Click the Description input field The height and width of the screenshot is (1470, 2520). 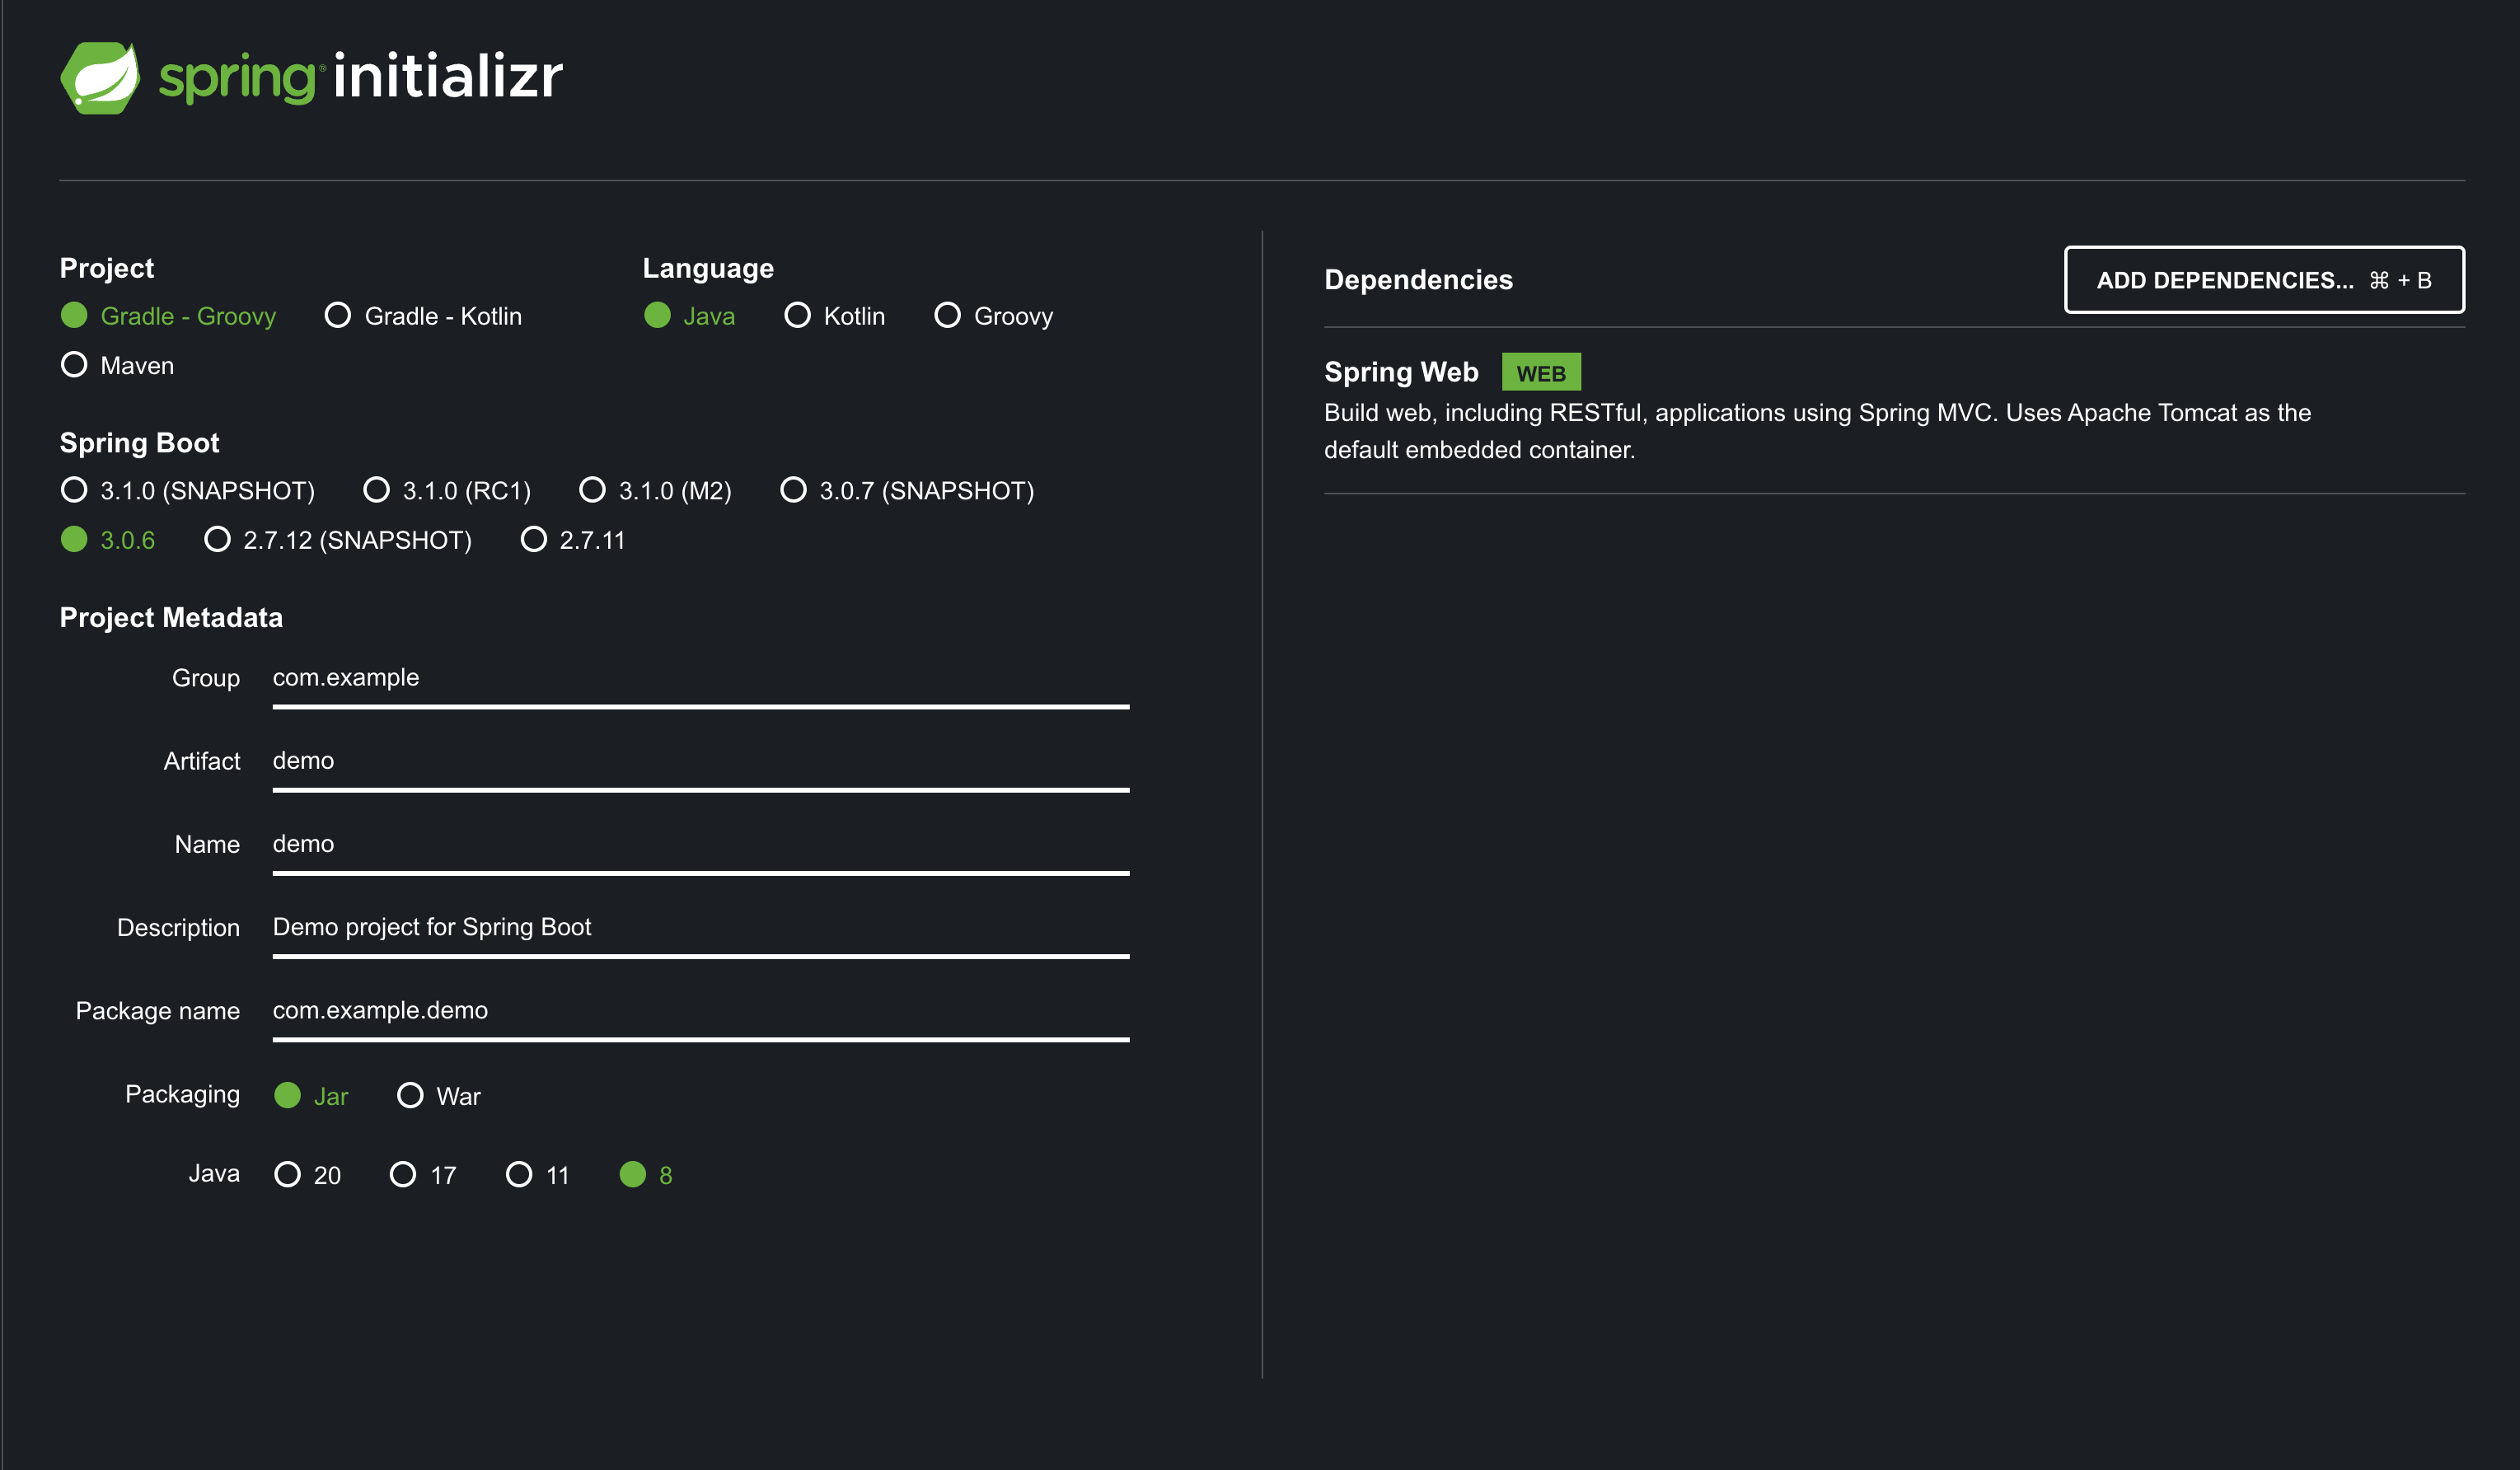point(700,927)
